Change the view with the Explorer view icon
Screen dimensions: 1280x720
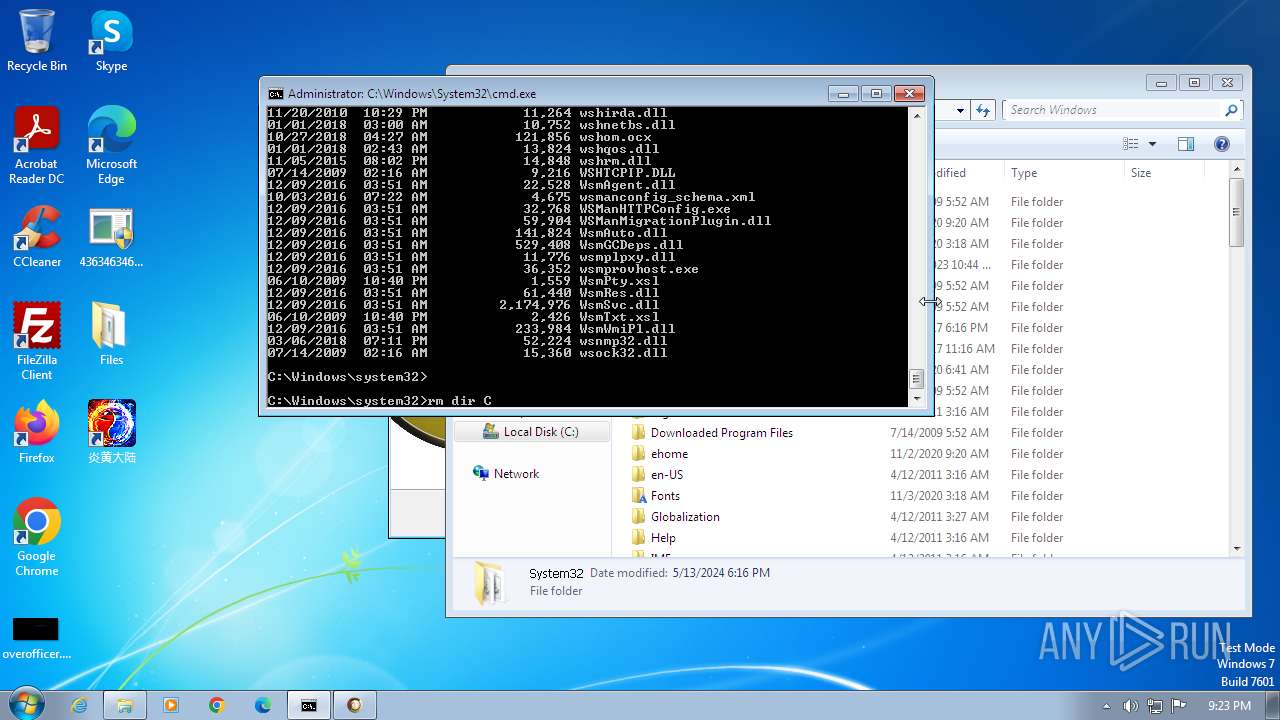[x=1131, y=144]
